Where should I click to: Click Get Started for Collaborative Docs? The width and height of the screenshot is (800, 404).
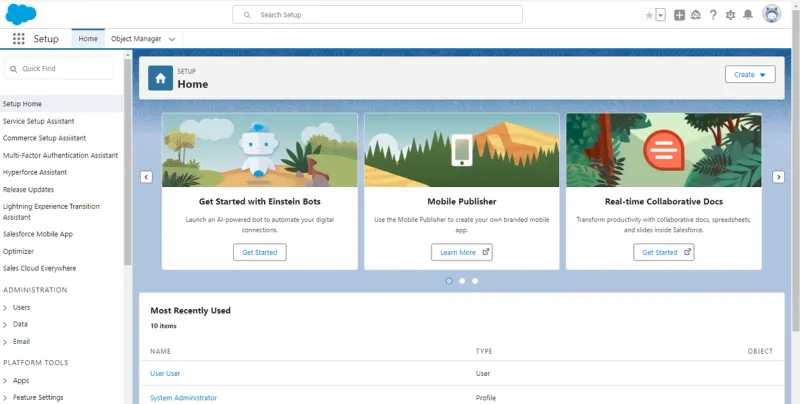(x=664, y=252)
